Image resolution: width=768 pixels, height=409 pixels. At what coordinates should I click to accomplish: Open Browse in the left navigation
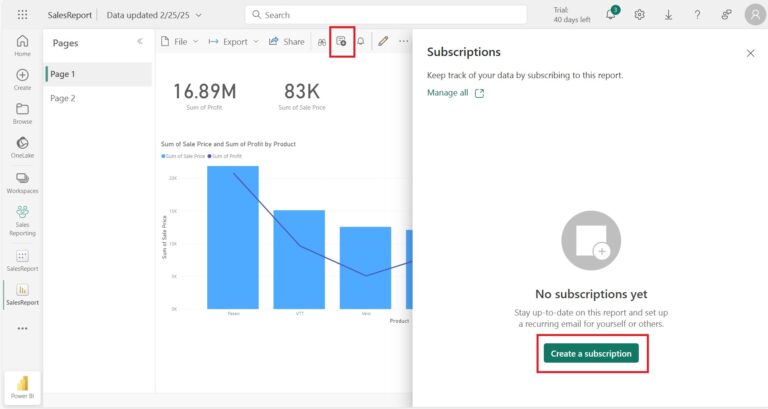click(23, 113)
